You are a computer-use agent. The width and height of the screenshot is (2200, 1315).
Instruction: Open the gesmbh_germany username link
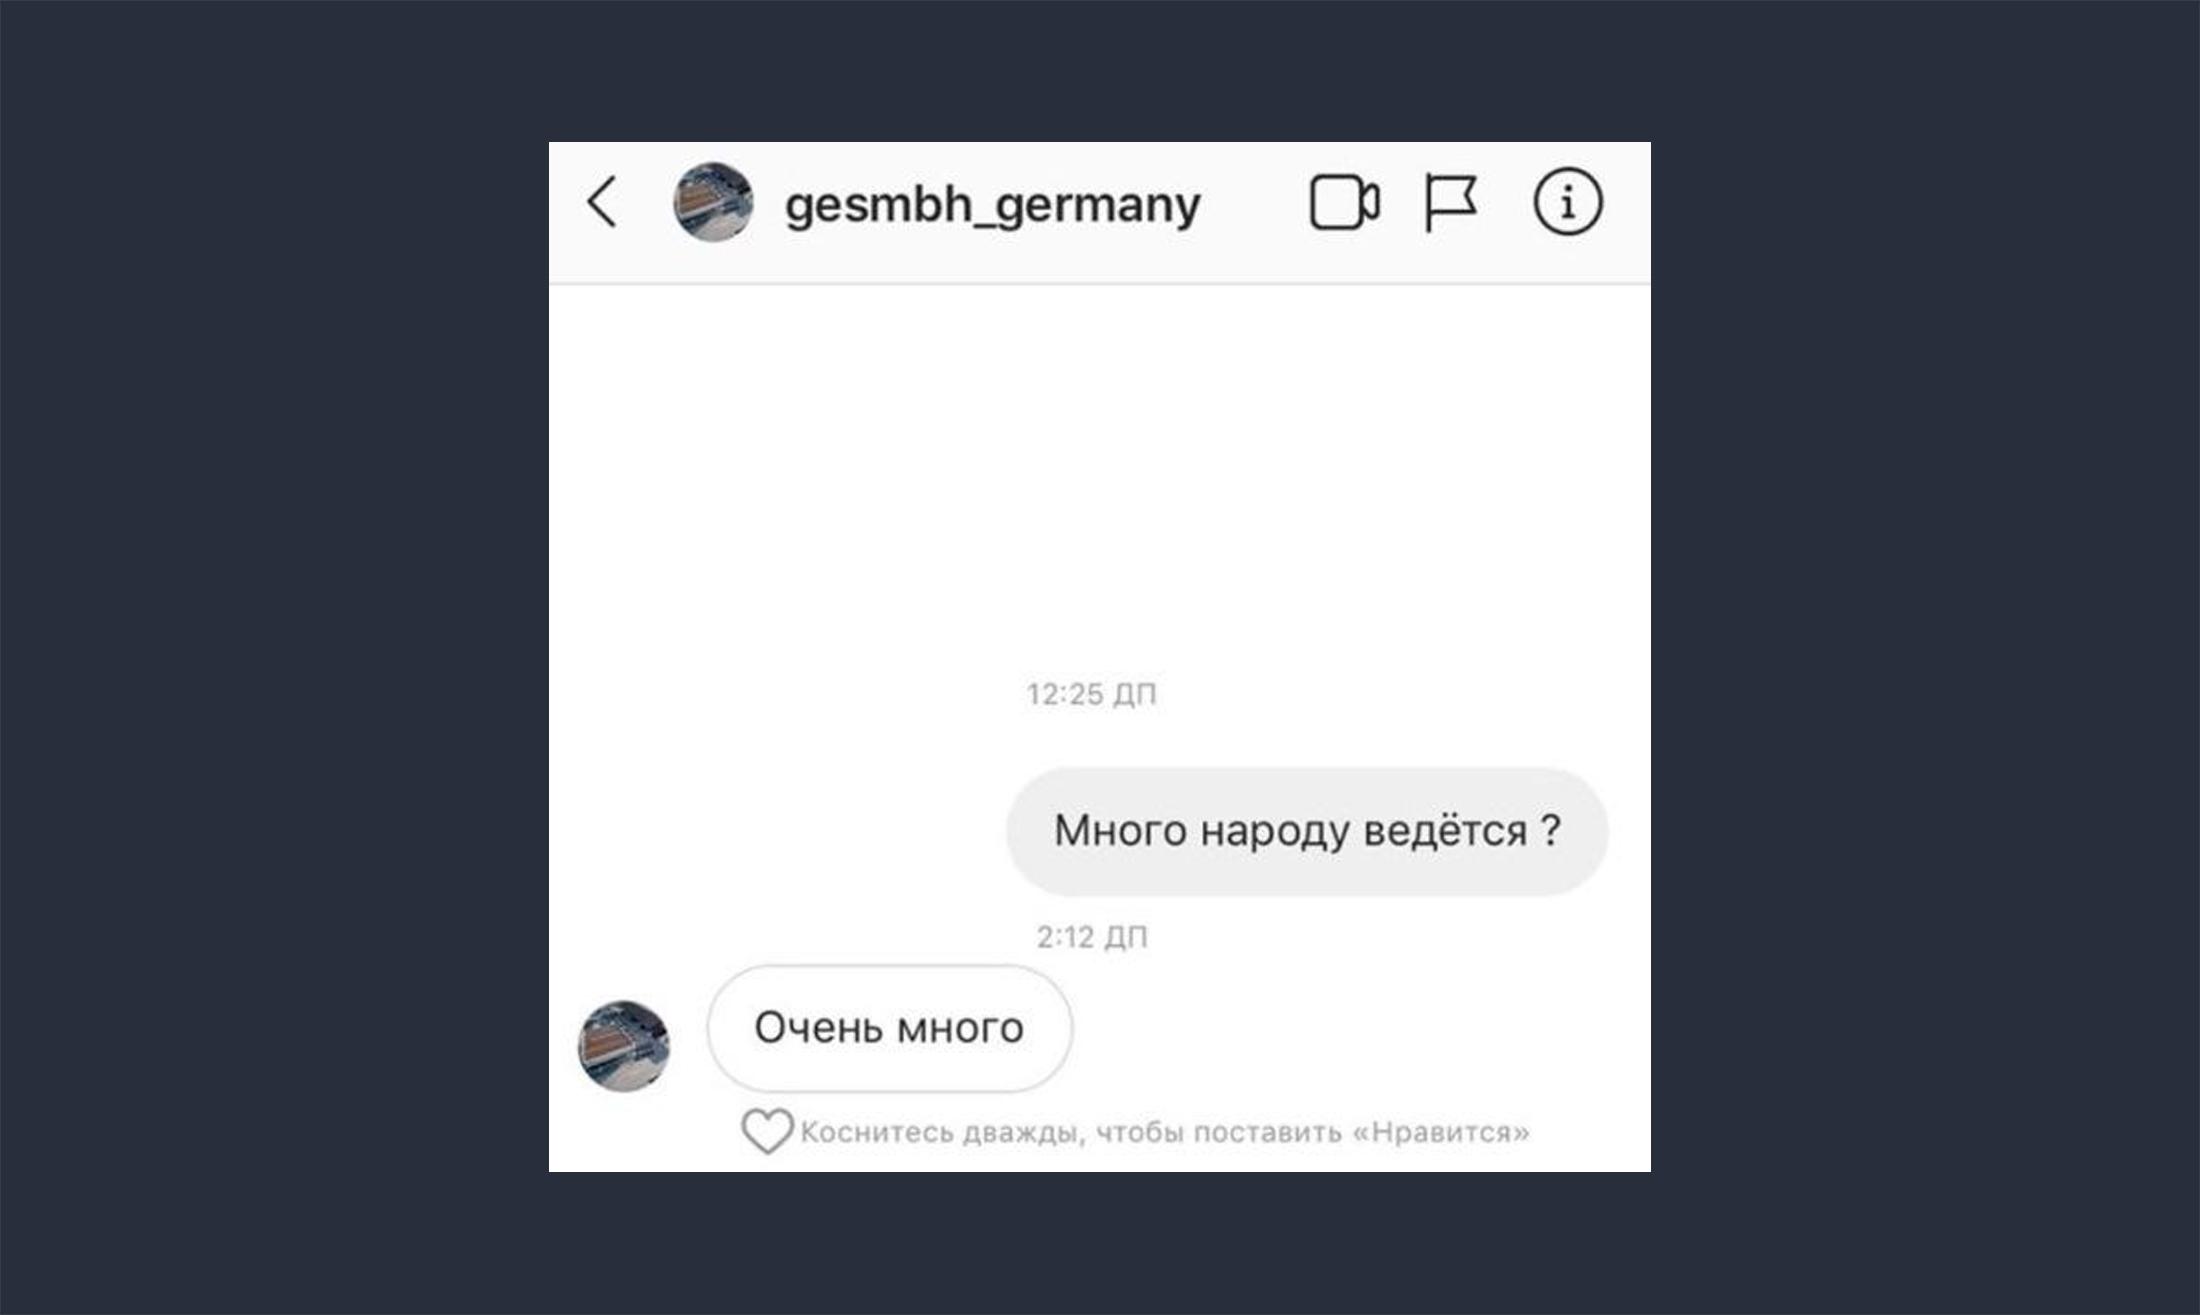coord(992,205)
